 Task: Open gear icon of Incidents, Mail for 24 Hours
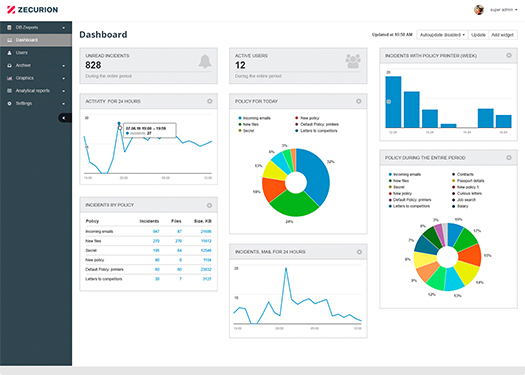click(359, 252)
